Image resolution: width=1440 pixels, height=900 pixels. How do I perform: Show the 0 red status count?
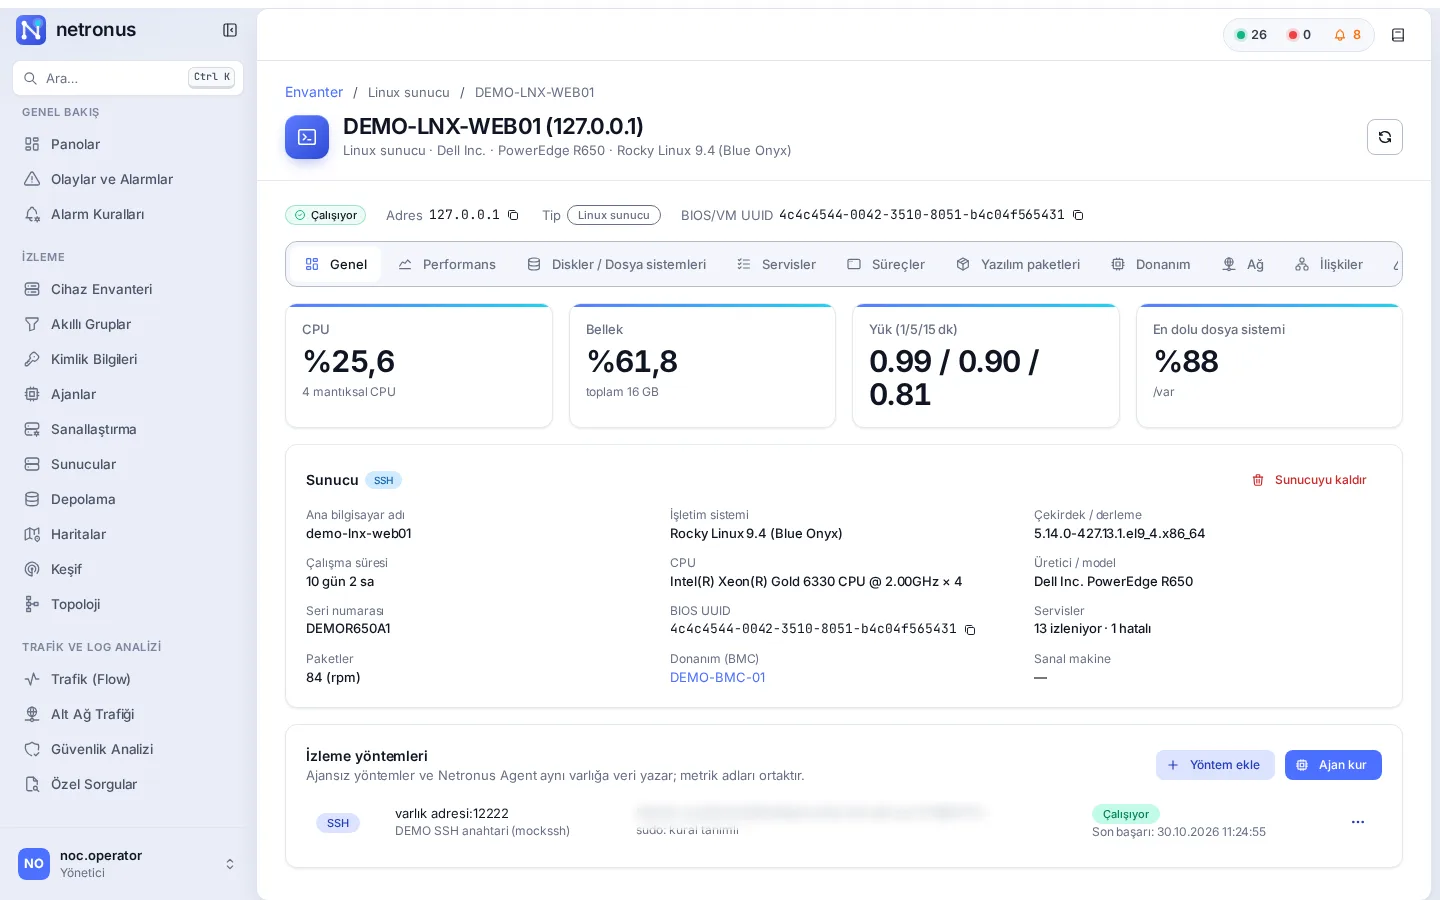1300,35
